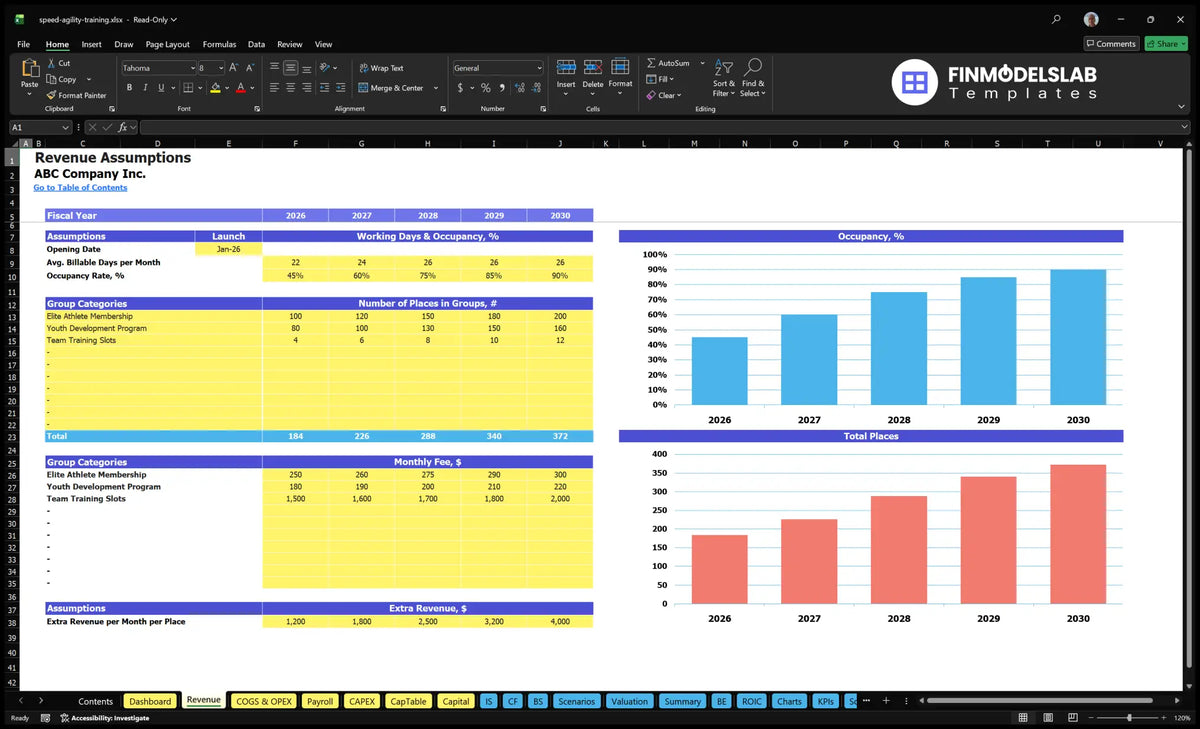Open the Valuation sheet tab
Viewport: 1200px width, 729px height.
[x=629, y=701]
